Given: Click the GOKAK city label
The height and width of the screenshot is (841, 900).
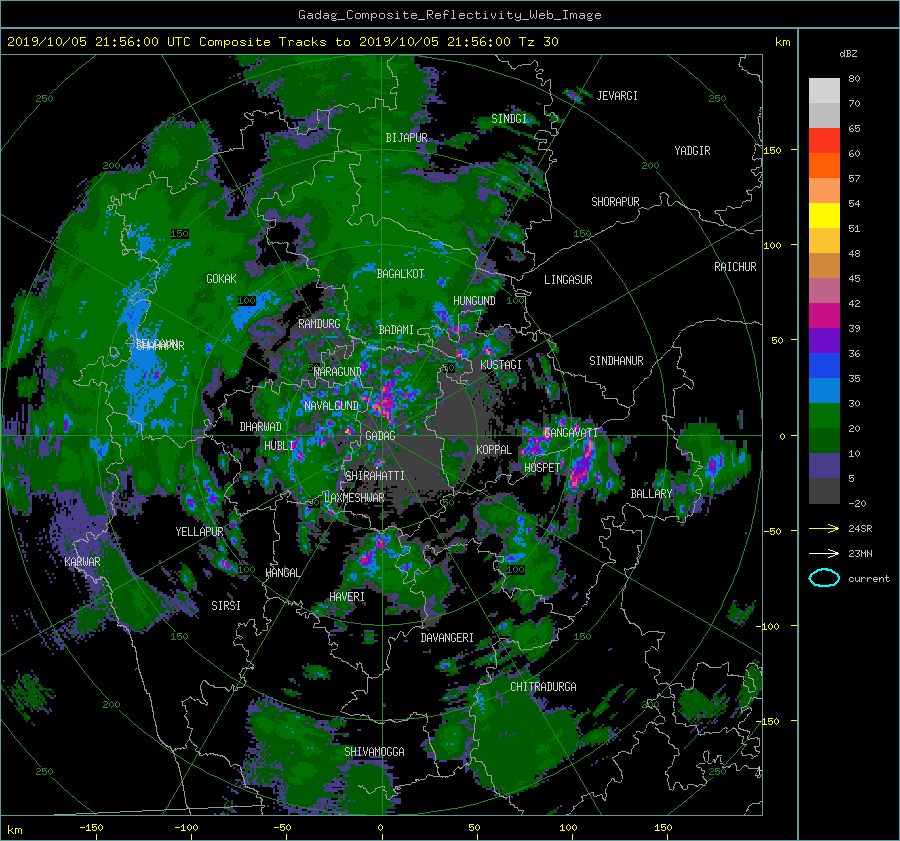Looking at the screenshot, I should pyautogui.click(x=221, y=279).
